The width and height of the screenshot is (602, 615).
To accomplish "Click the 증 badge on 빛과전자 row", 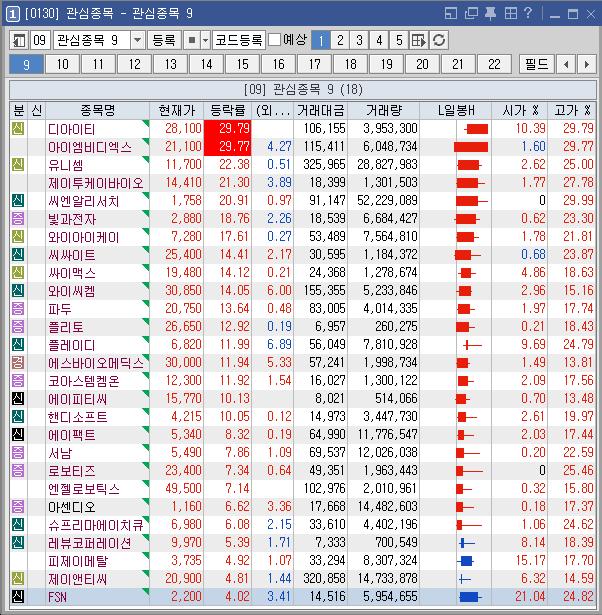I will coord(18,218).
